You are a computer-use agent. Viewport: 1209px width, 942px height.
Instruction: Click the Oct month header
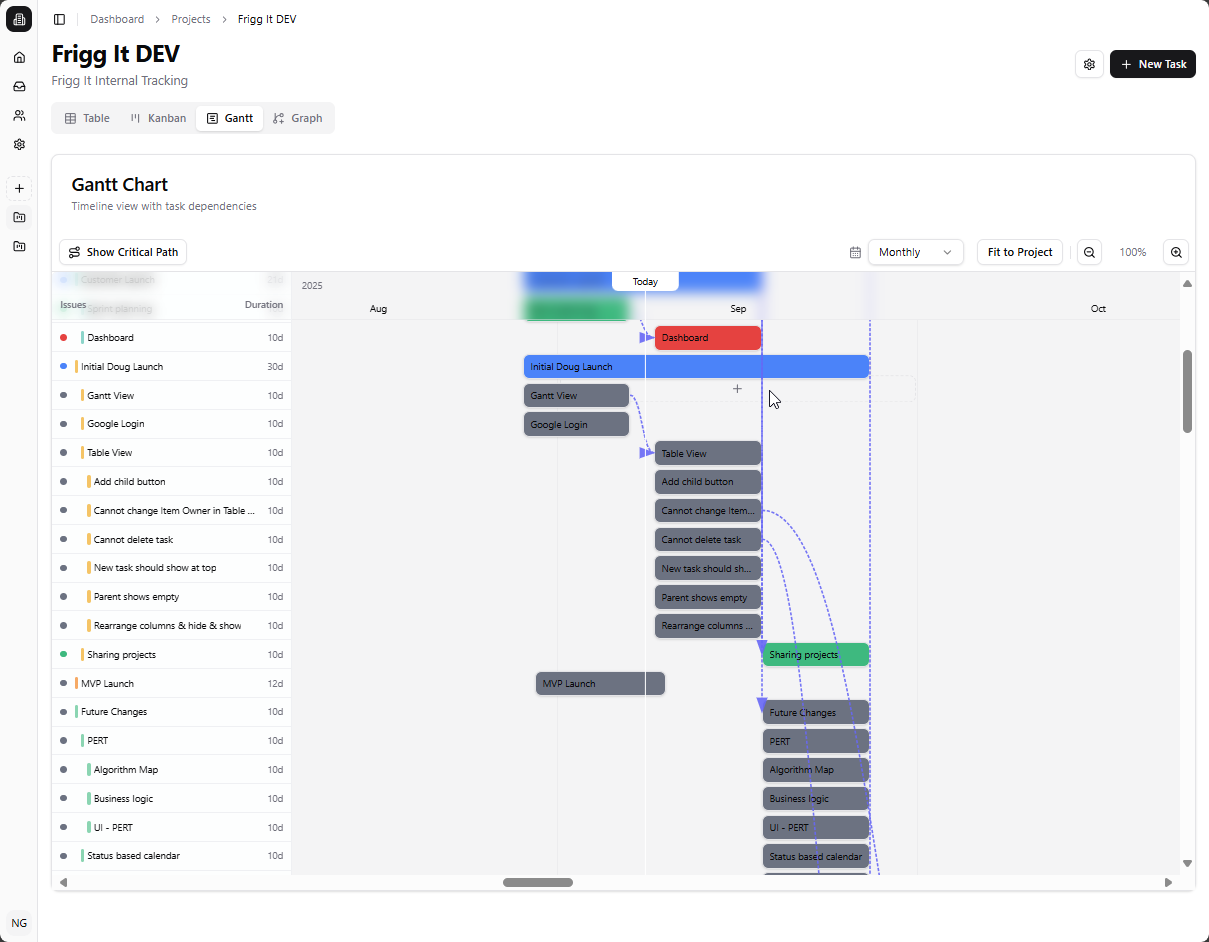(x=1098, y=309)
